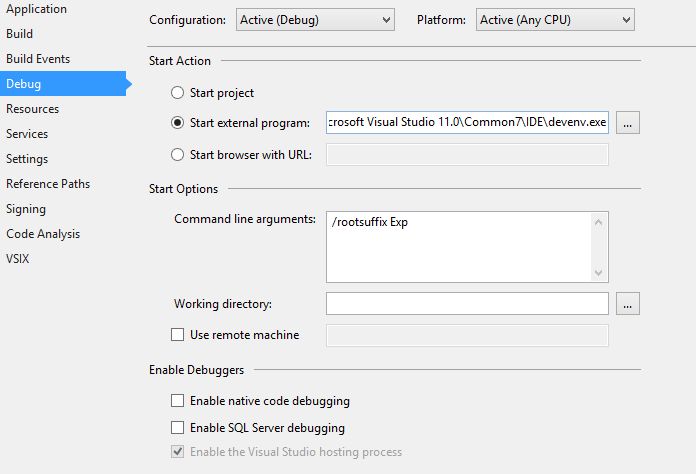696x474 pixels.
Task: Open the Configuration dropdown
Action: coord(315,20)
